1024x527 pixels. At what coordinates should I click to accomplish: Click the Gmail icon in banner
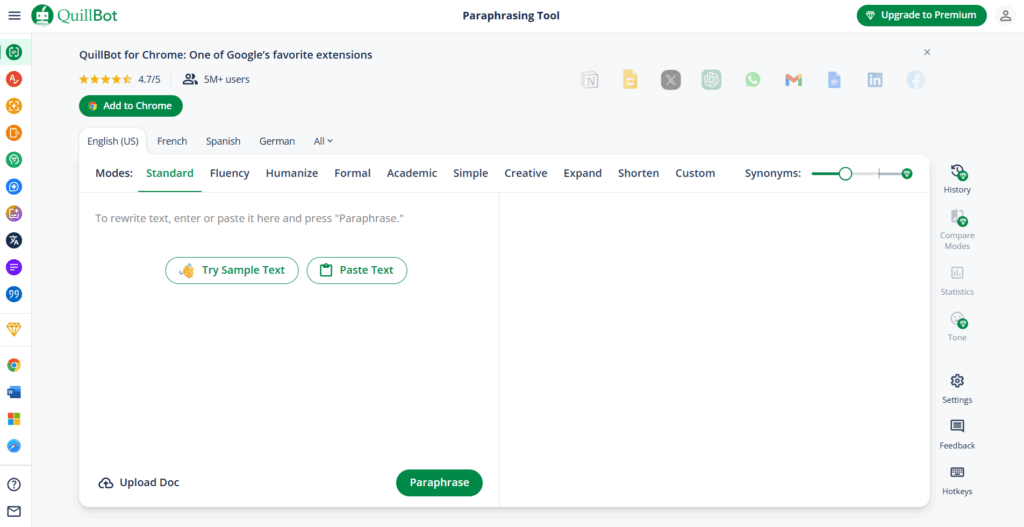[x=793, y=80]
